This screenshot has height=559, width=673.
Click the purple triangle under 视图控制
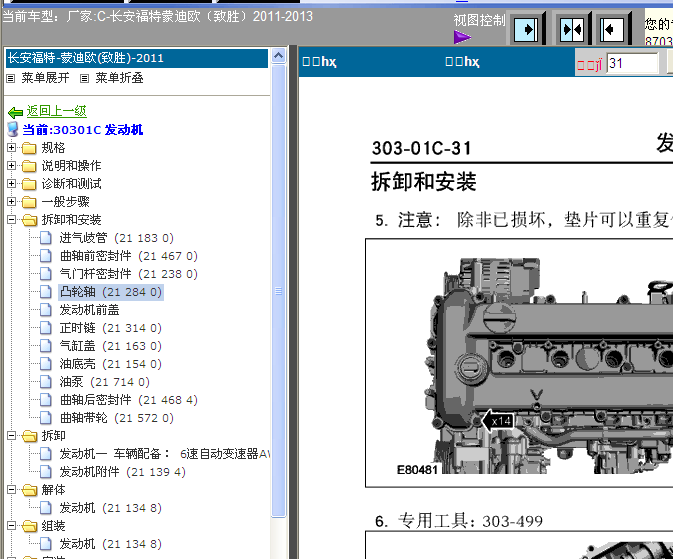(x=462, y=37)
